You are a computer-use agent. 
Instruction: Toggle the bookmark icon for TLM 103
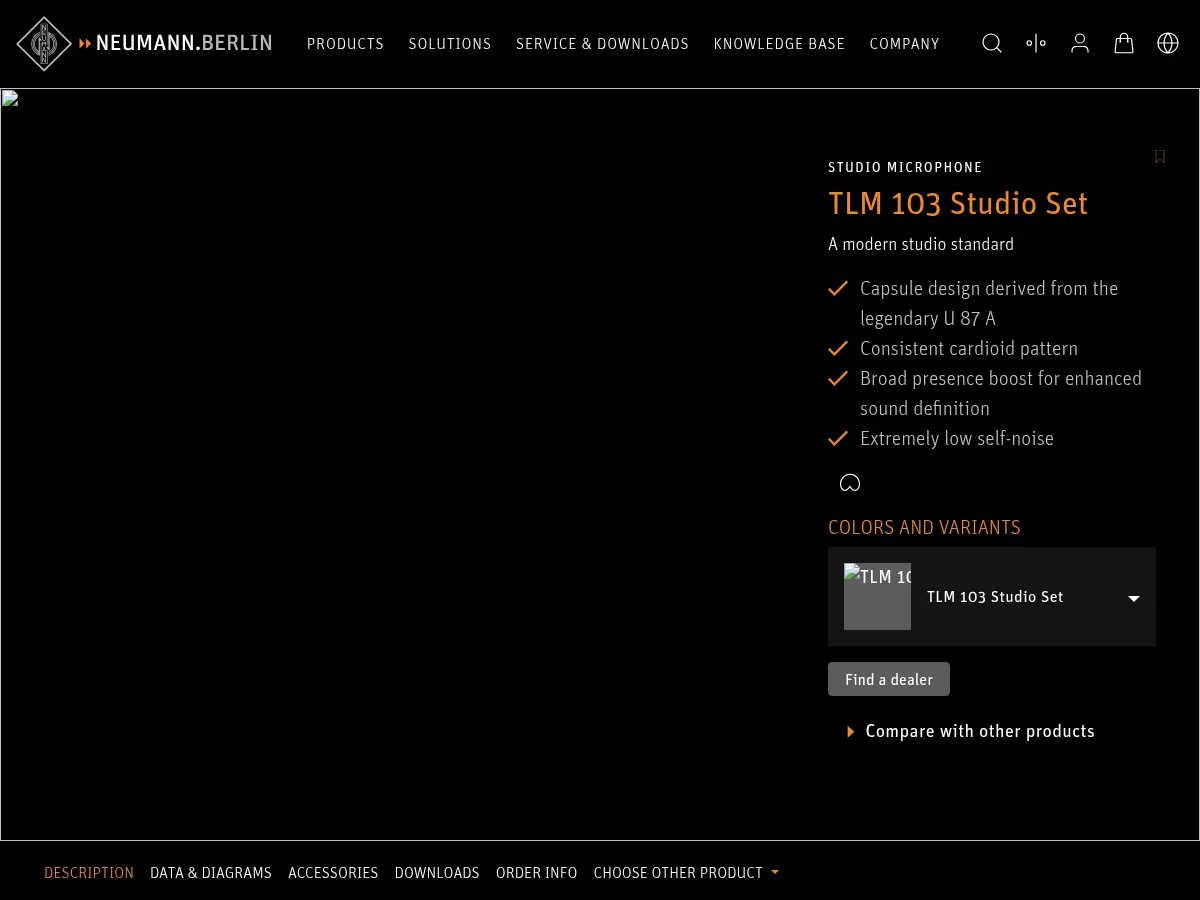(x=1159, y=157)
